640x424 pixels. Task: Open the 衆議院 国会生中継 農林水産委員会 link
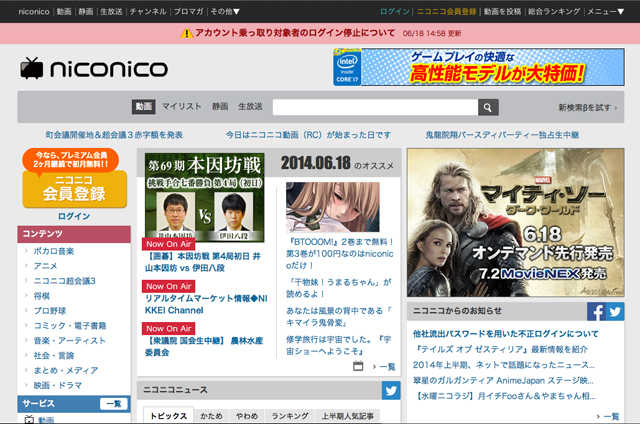click(x=204, y=346)
